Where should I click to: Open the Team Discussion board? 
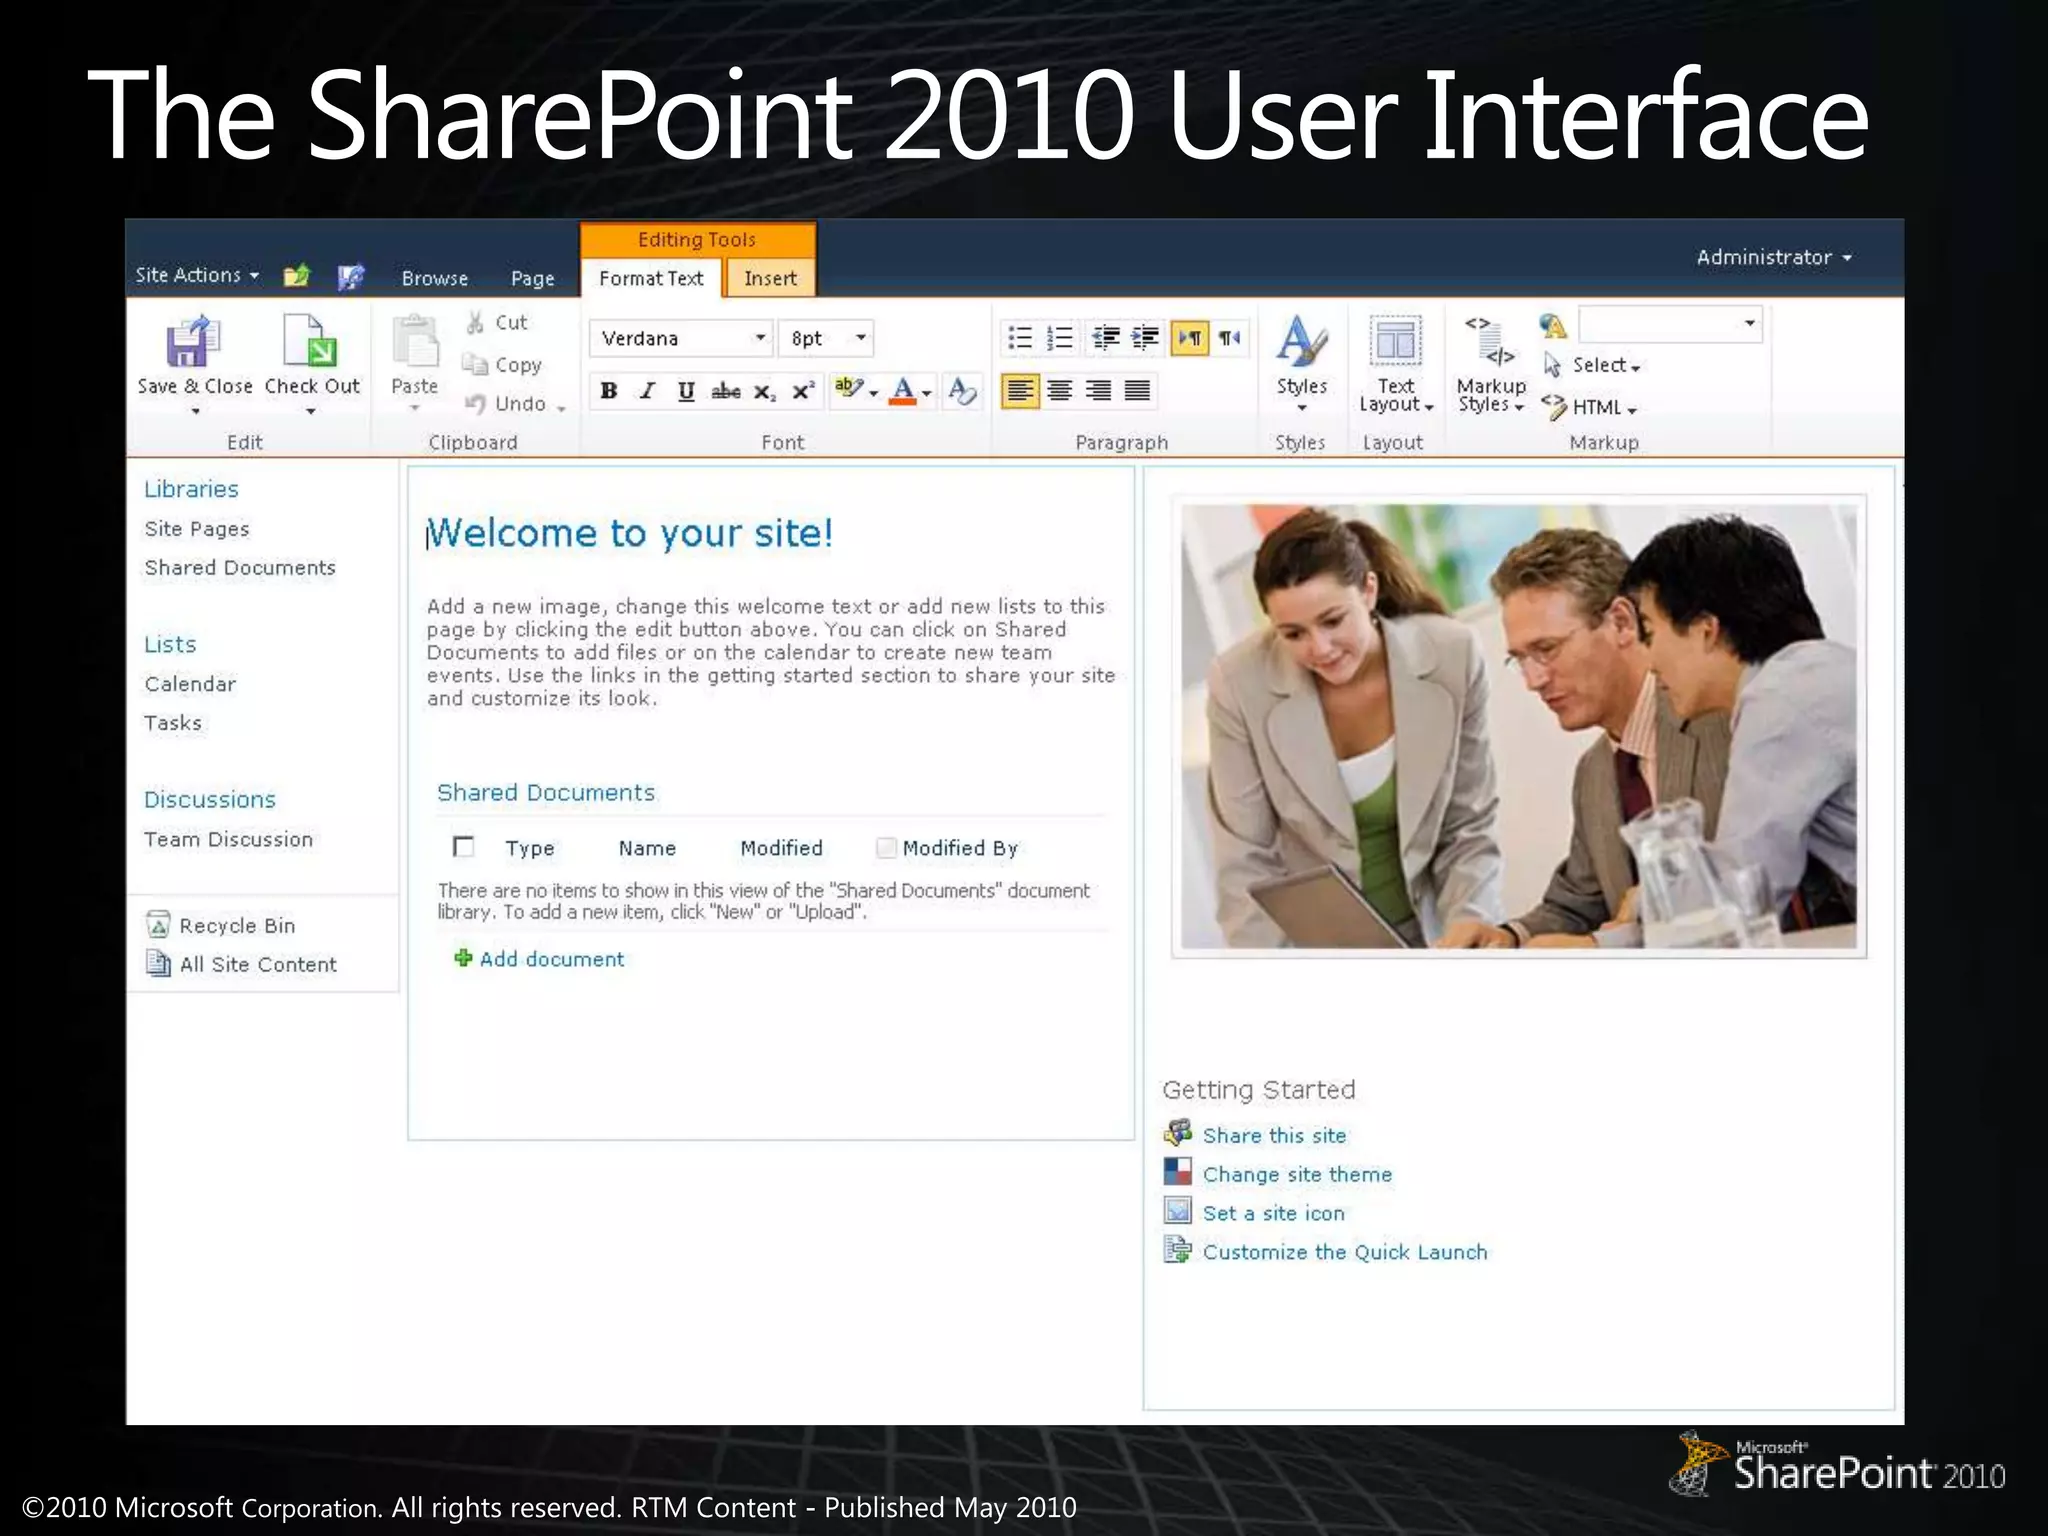click(x=228, y=839)
